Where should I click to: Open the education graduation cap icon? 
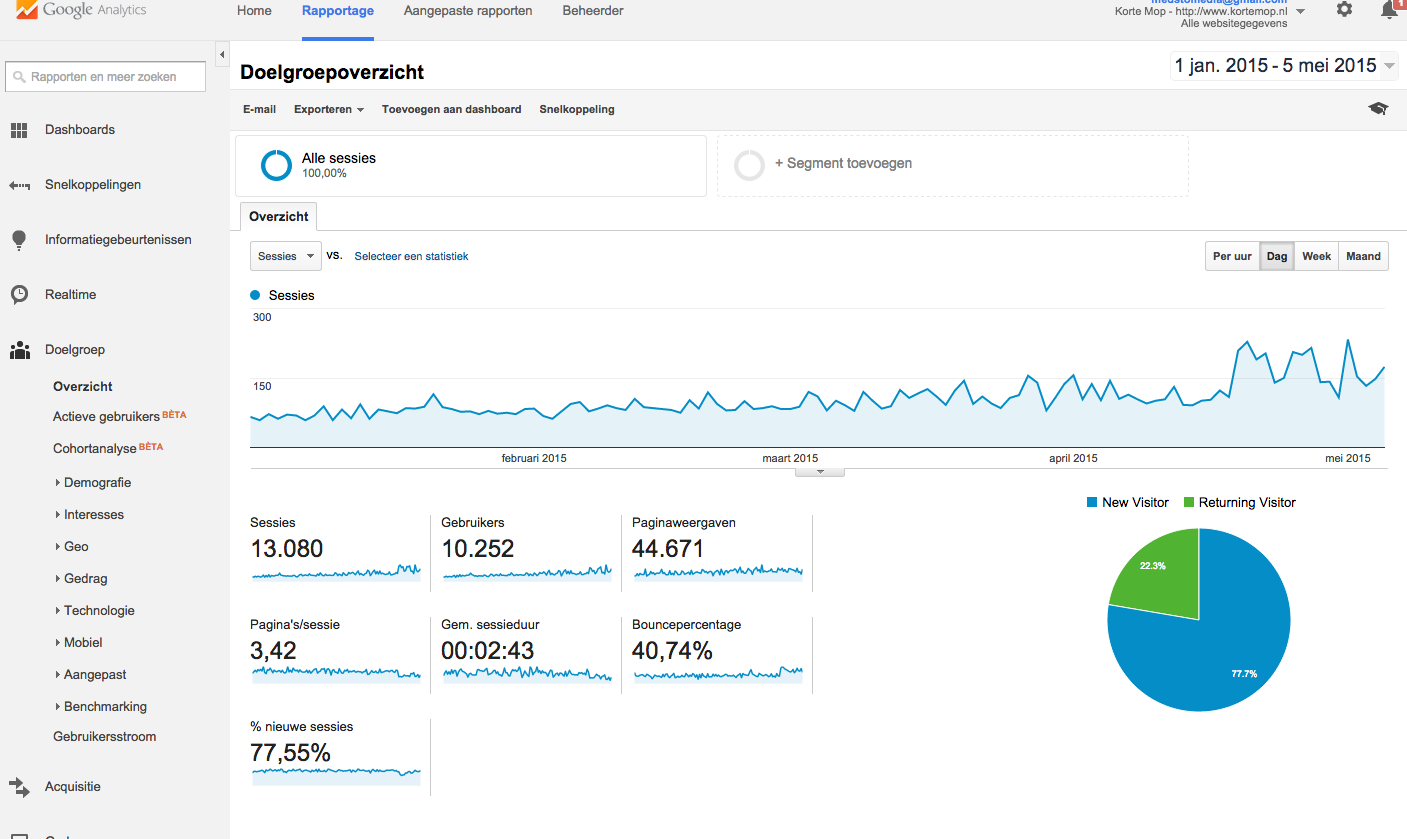pos(1378,109)
